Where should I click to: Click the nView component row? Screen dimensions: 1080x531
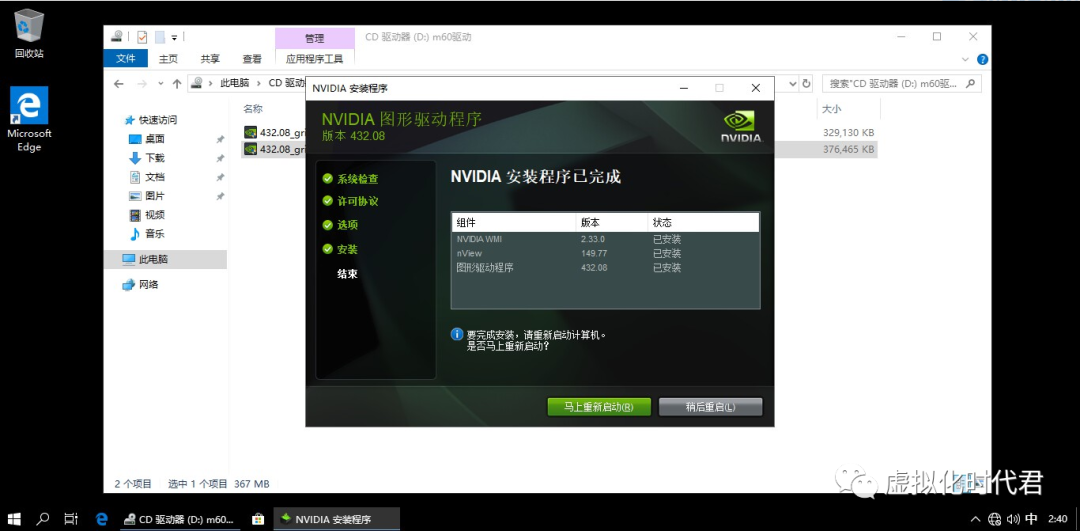pyautogui.click(x=605, y=253)
